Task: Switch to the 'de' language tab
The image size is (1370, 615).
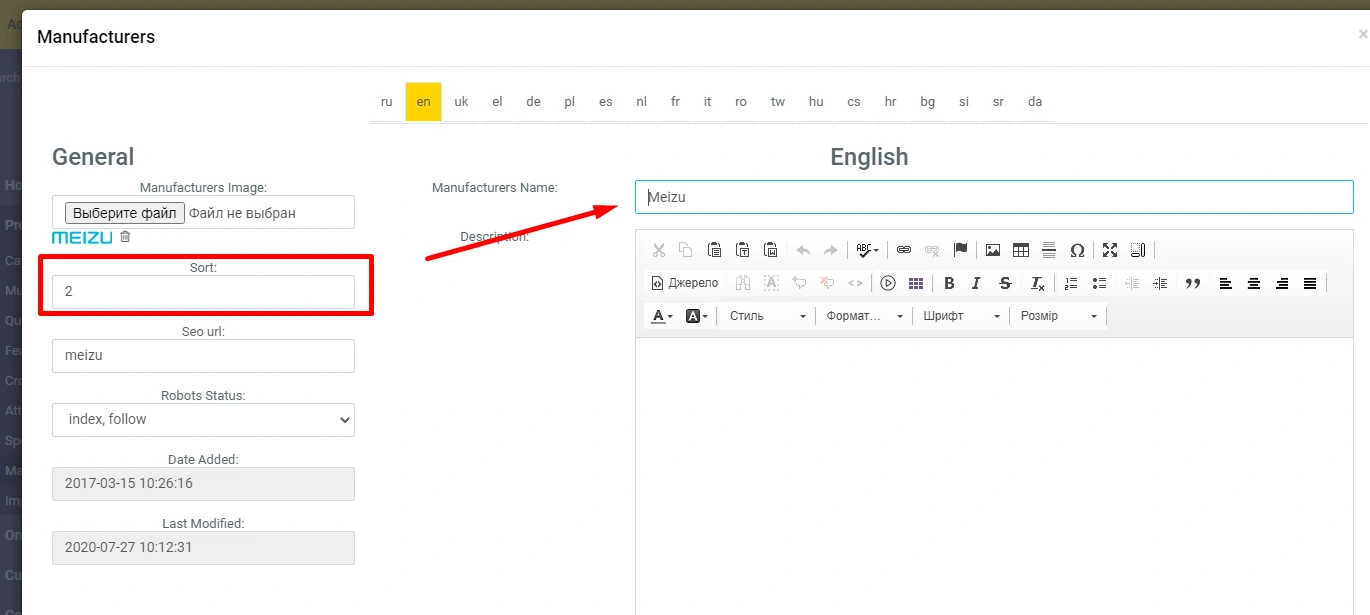Action: click(534, 102)
